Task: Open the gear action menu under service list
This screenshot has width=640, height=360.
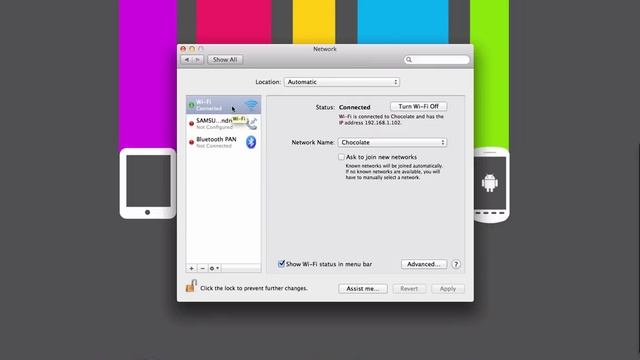Action: (x=214, y=268)
